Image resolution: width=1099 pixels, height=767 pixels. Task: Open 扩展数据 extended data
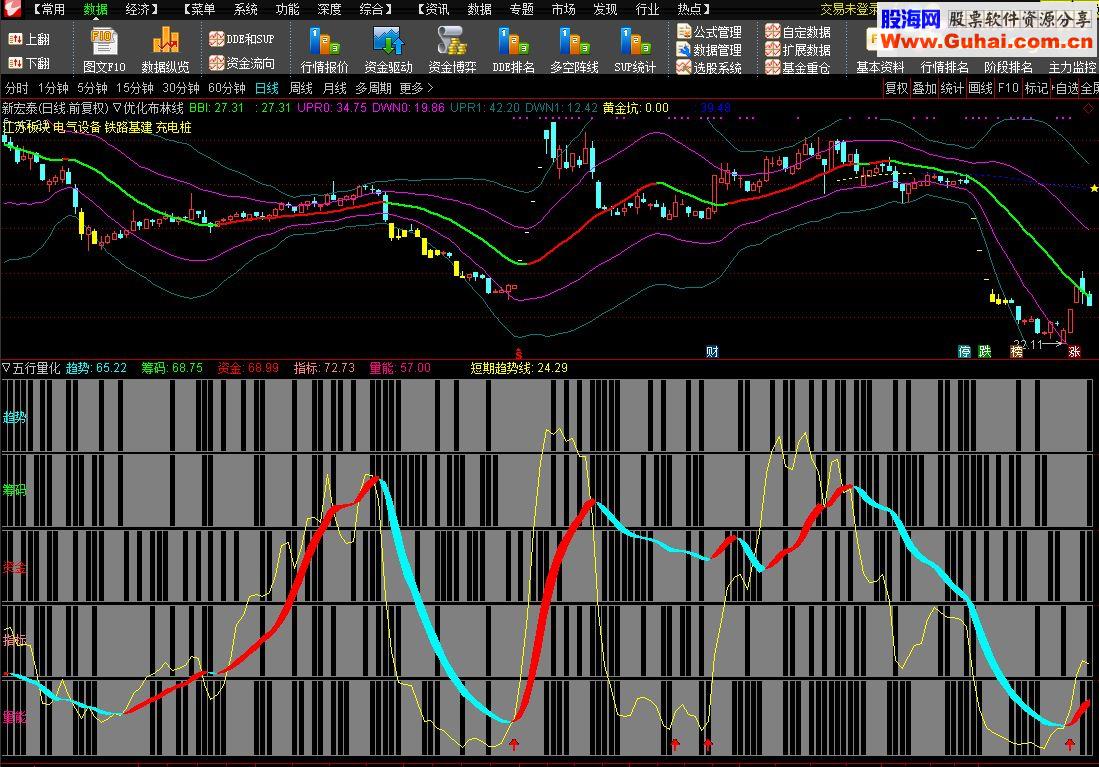coord(798,50)
